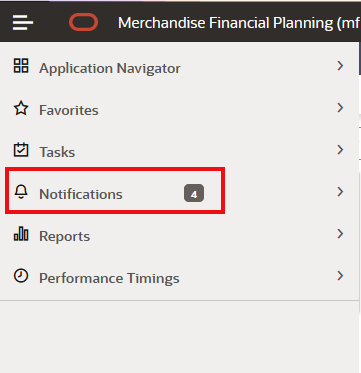Click the Notifications bell icon
The width and height of the screenshot is (361, 373).
click(x=21, y=192)
